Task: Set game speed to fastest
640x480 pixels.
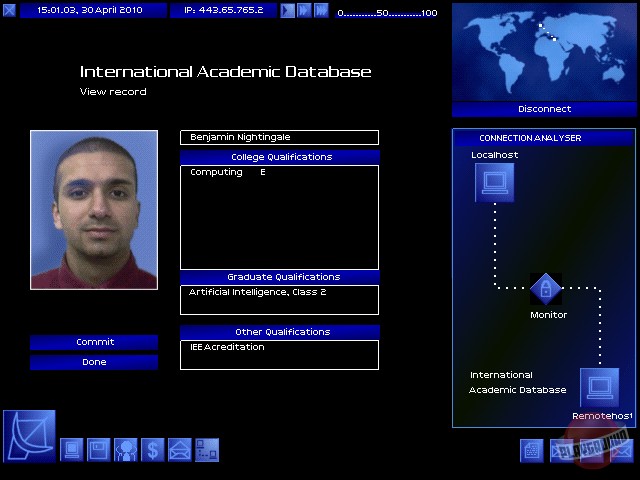Action: (x=321, y=10)
